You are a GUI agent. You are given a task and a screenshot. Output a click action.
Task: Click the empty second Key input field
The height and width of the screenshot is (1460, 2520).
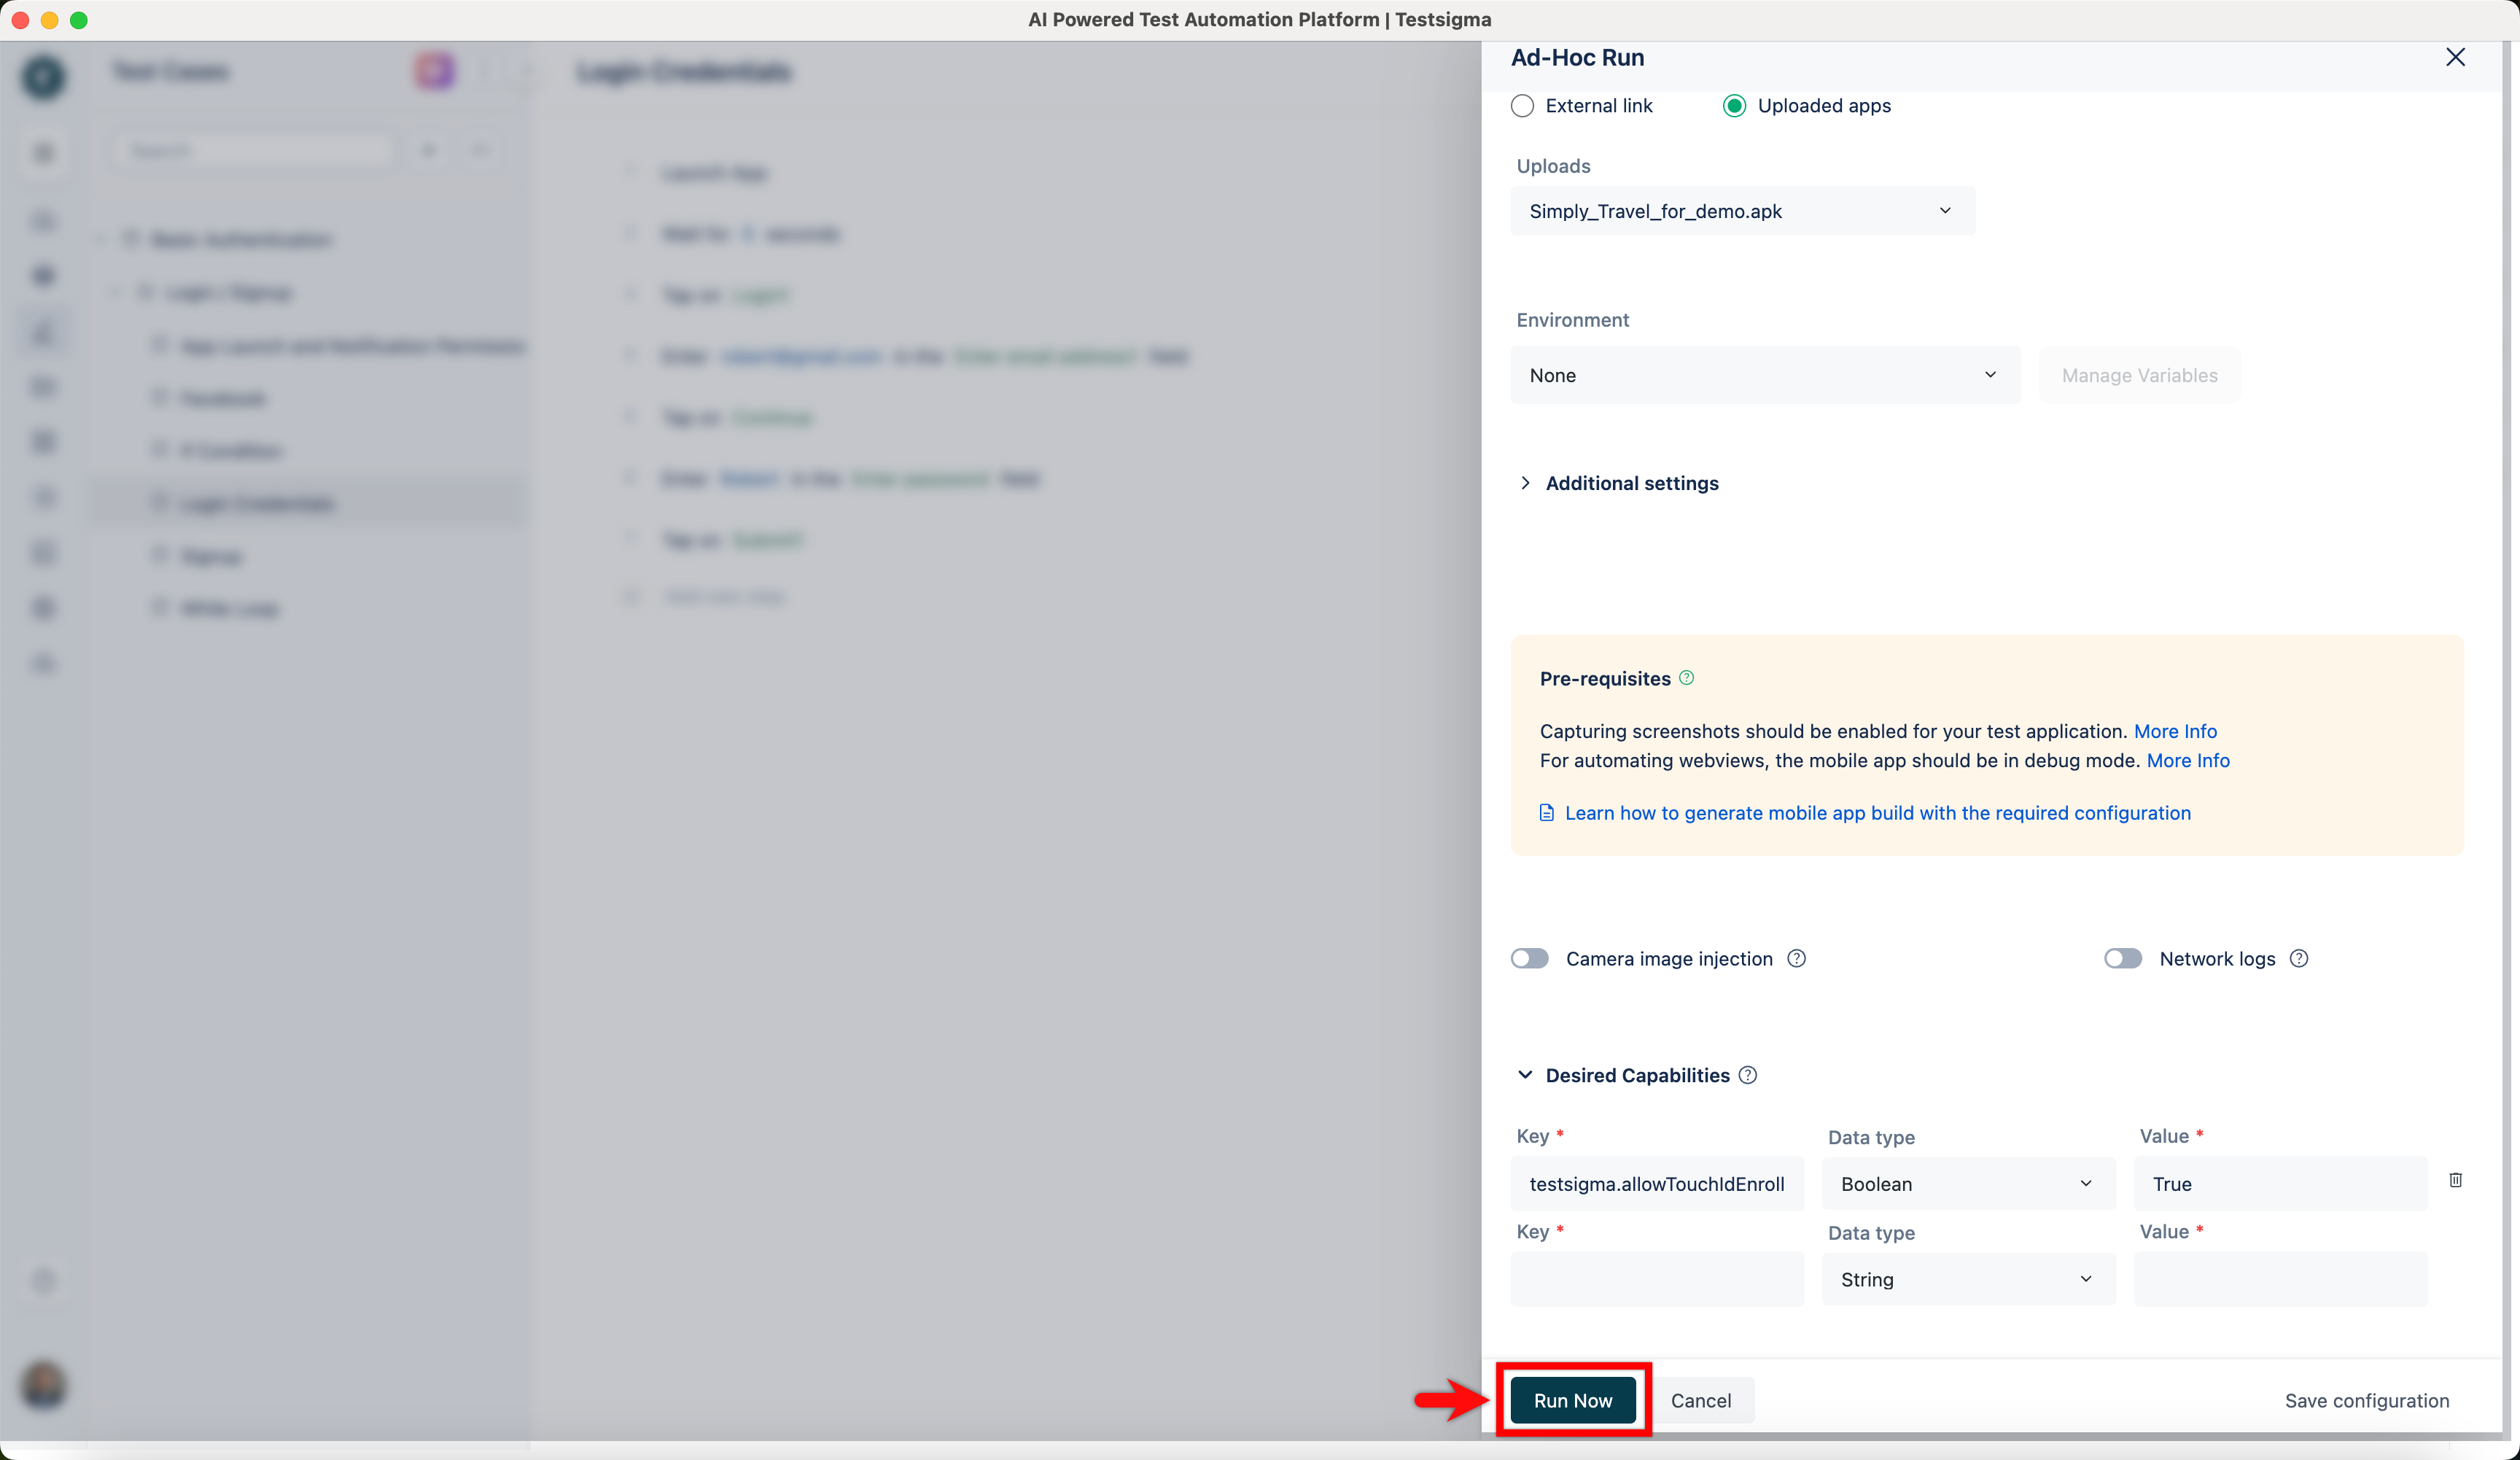tap(1656, 1279)
